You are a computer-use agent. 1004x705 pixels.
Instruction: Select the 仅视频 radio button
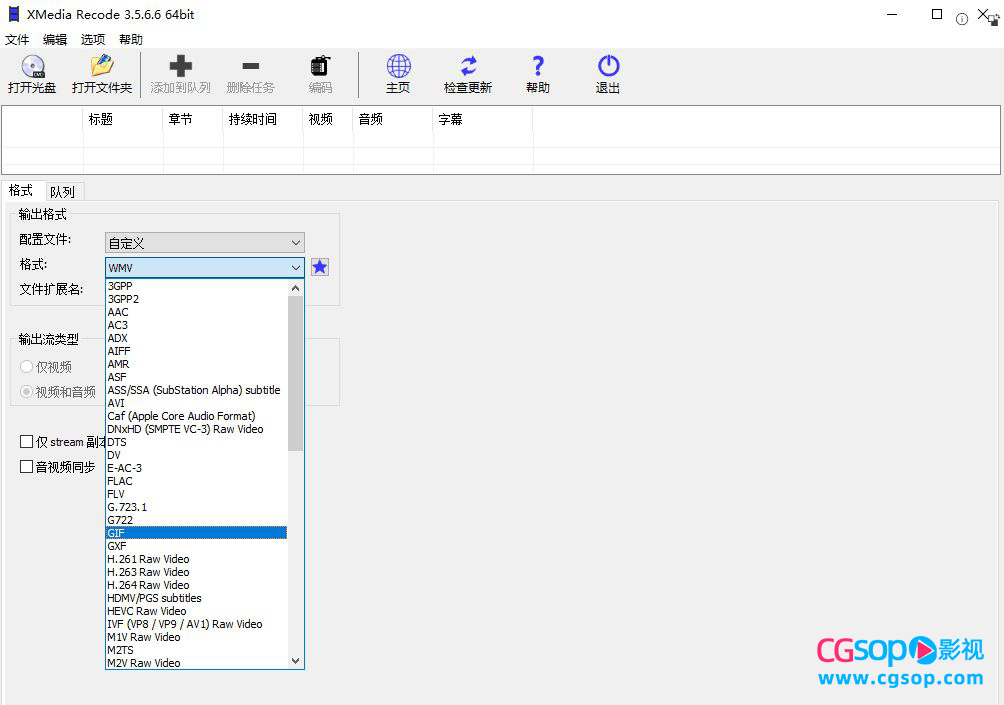point(27,367)
